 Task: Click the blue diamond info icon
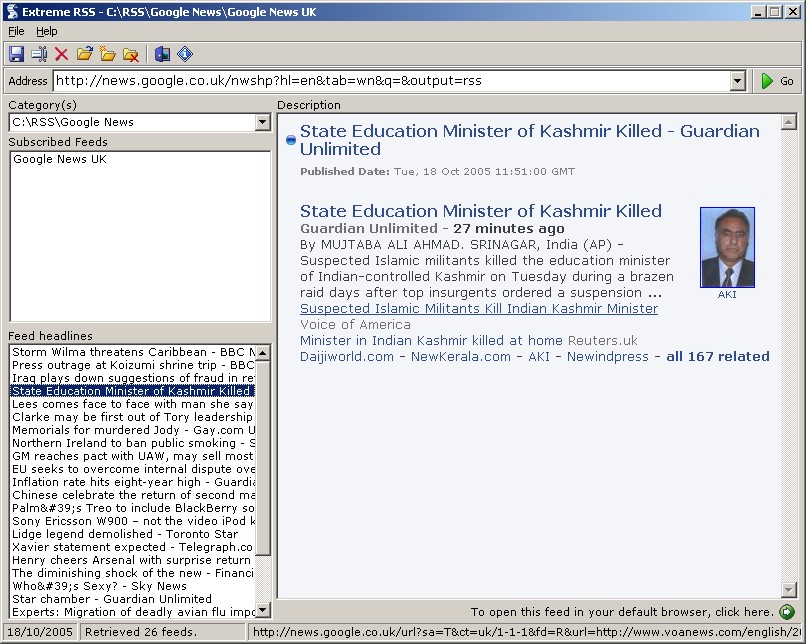185,54
